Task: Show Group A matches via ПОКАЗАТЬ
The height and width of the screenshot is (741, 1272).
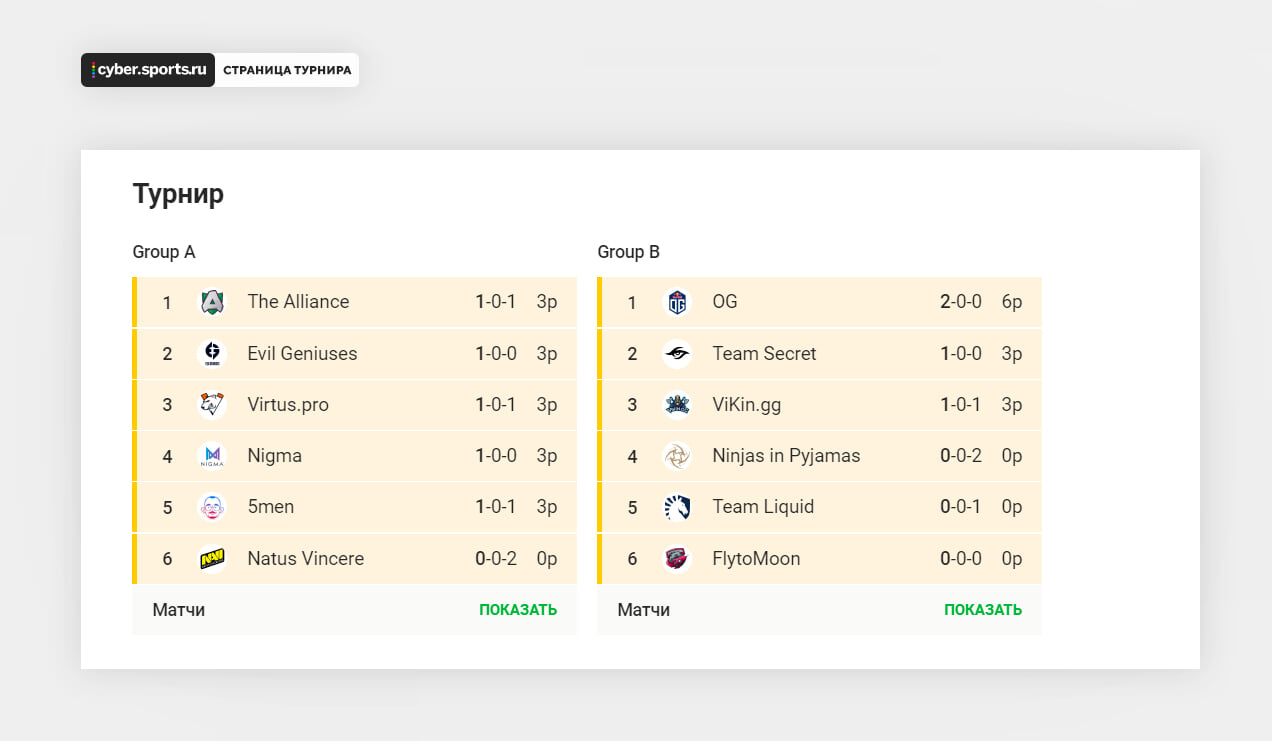Action: 518,610
